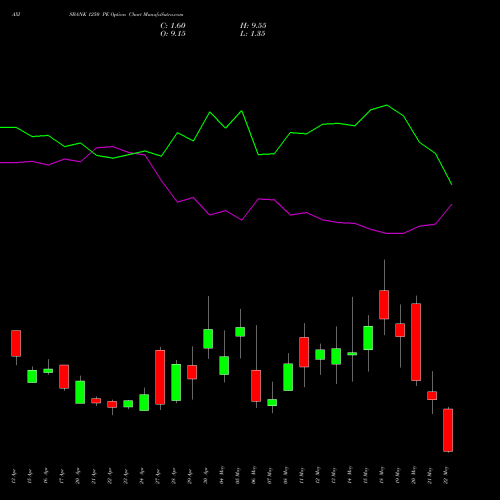Click the purple indicator line's right end
Viewport: 500px width, 500px height.
tap(452, 204)
